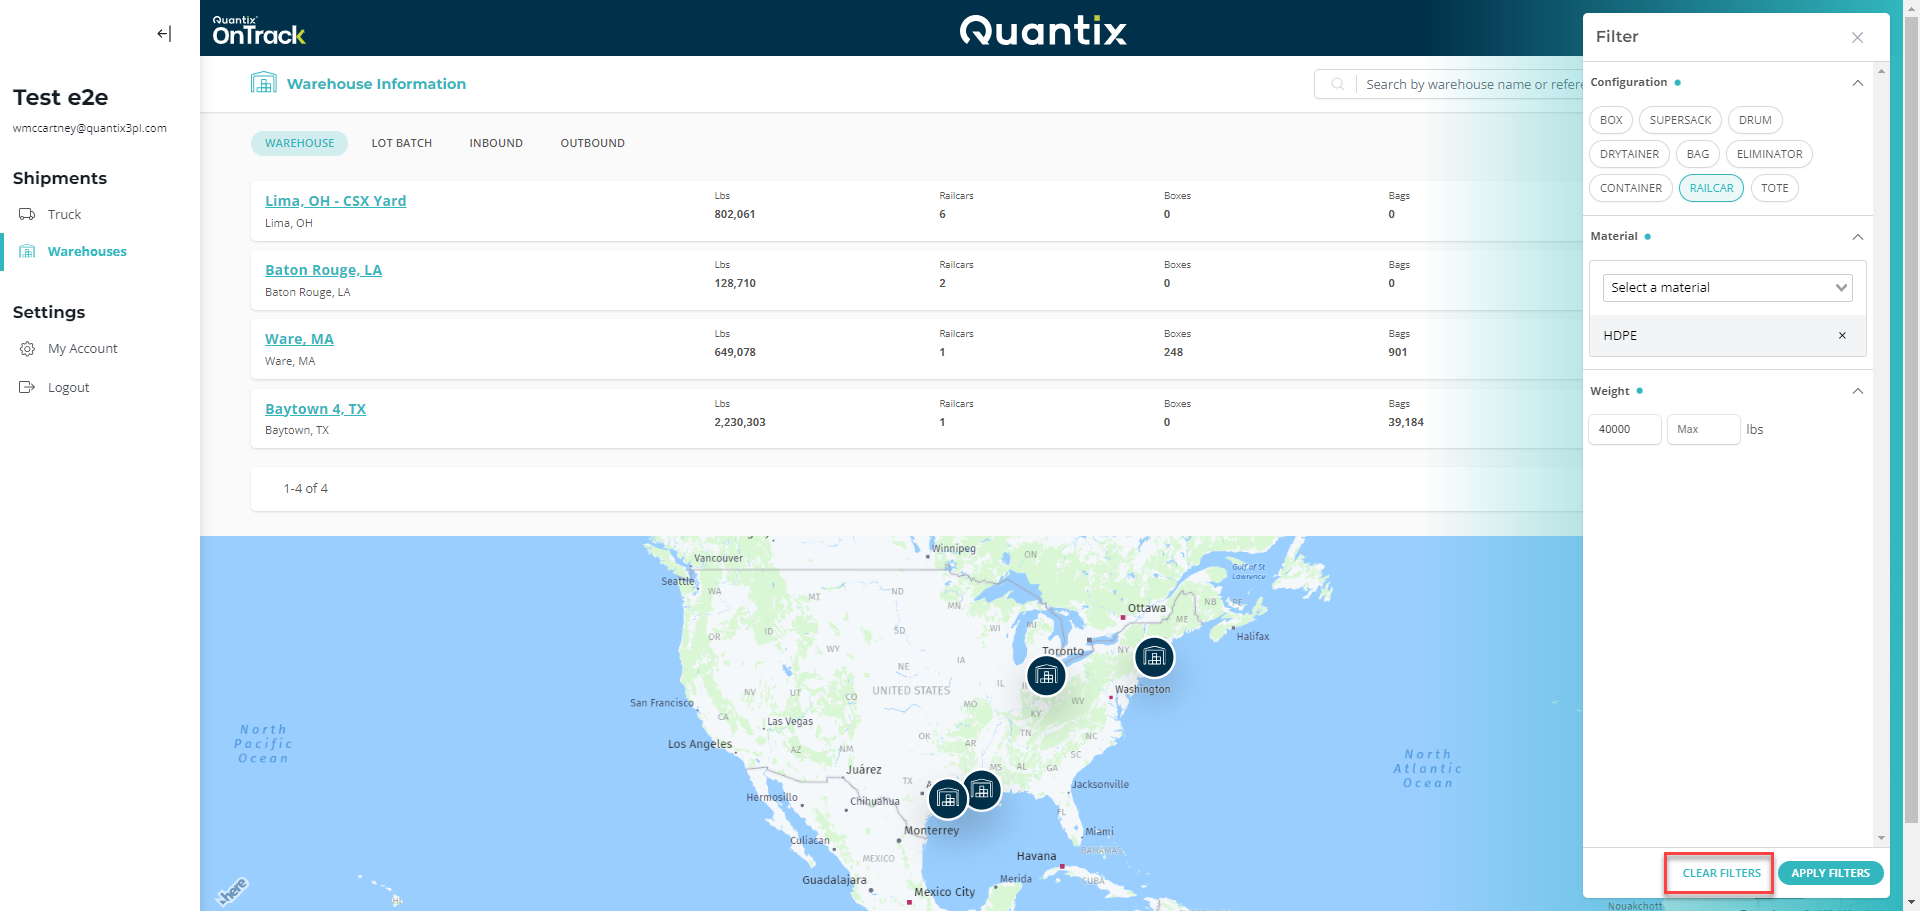
Task: Collapse the Weight filter section
Action: pyautogui.click(x=1857, y=391)
